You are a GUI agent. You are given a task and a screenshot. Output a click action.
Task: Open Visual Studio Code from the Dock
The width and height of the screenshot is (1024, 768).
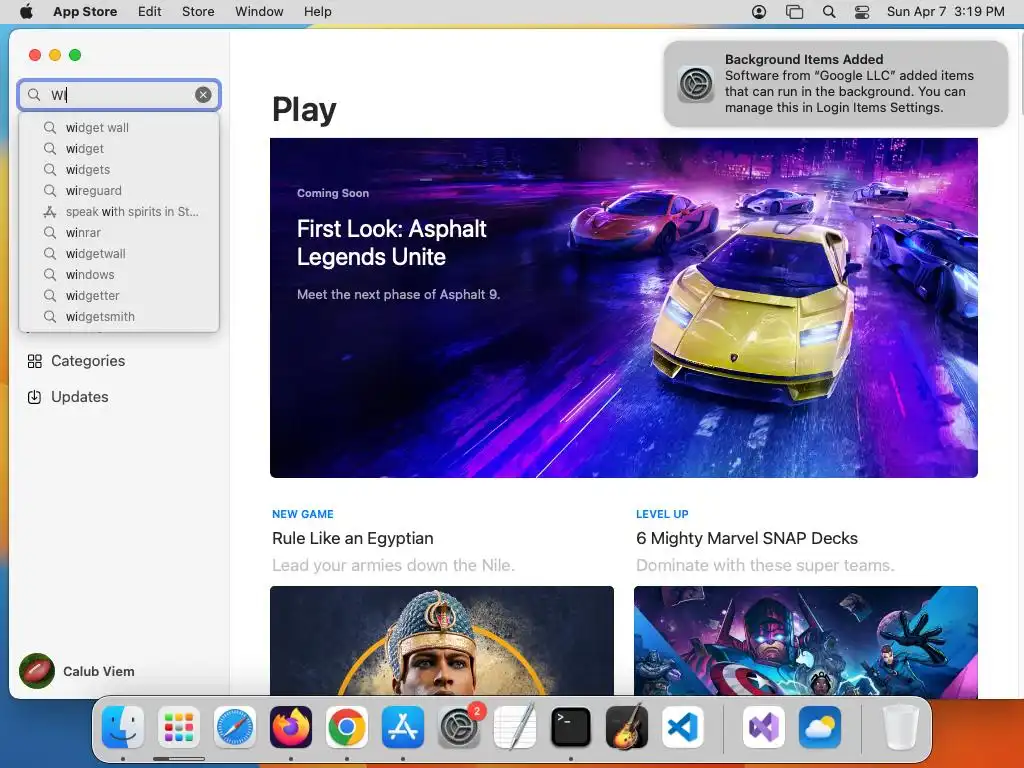click(x=683, y=727)
